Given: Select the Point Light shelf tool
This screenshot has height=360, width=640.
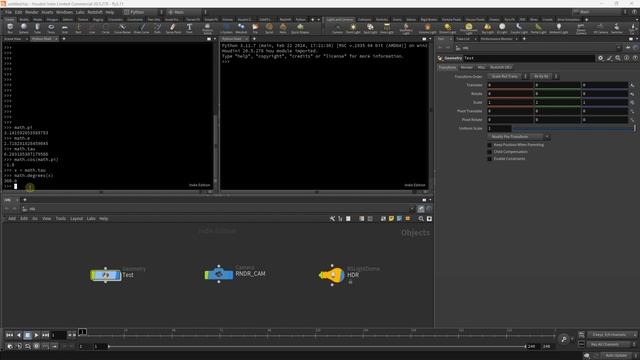Looking at the screenshot, I should [x=353, y=28].
